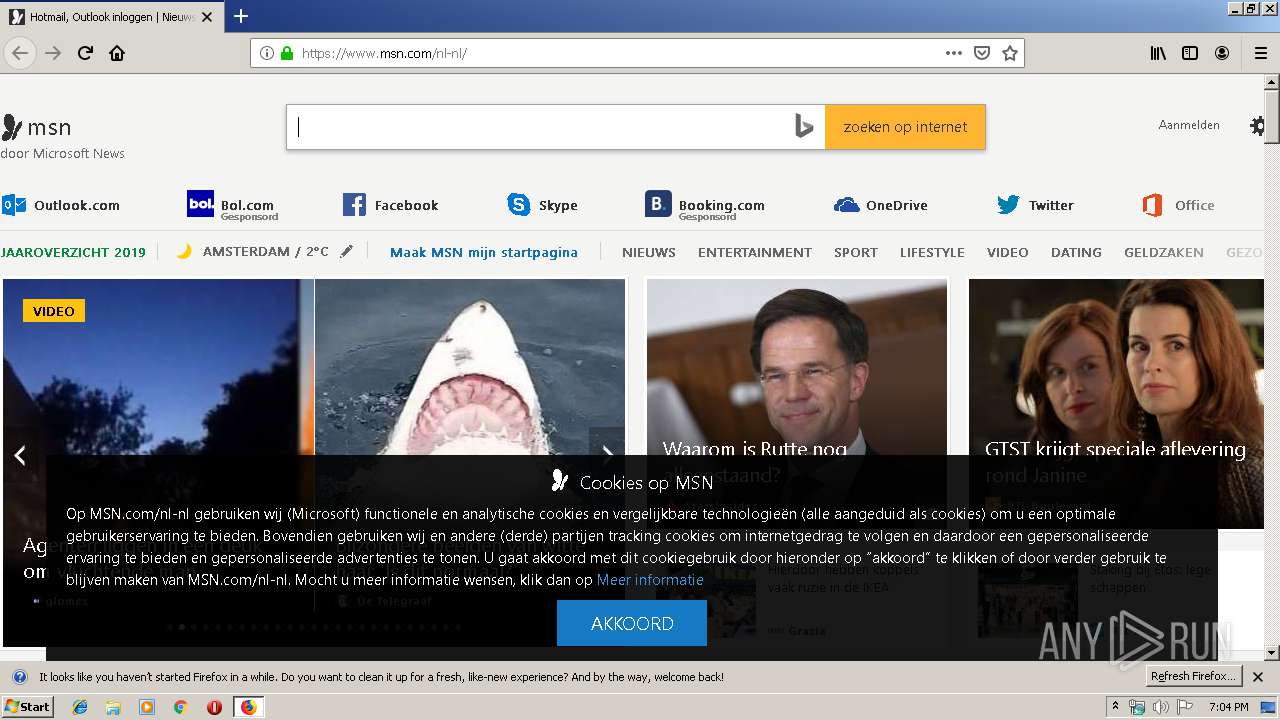Open 'GTST krijgt speciale aflevering' article
Image resolution: width=1280 pixels, height=720 pixels.
tap(1115, 449)
